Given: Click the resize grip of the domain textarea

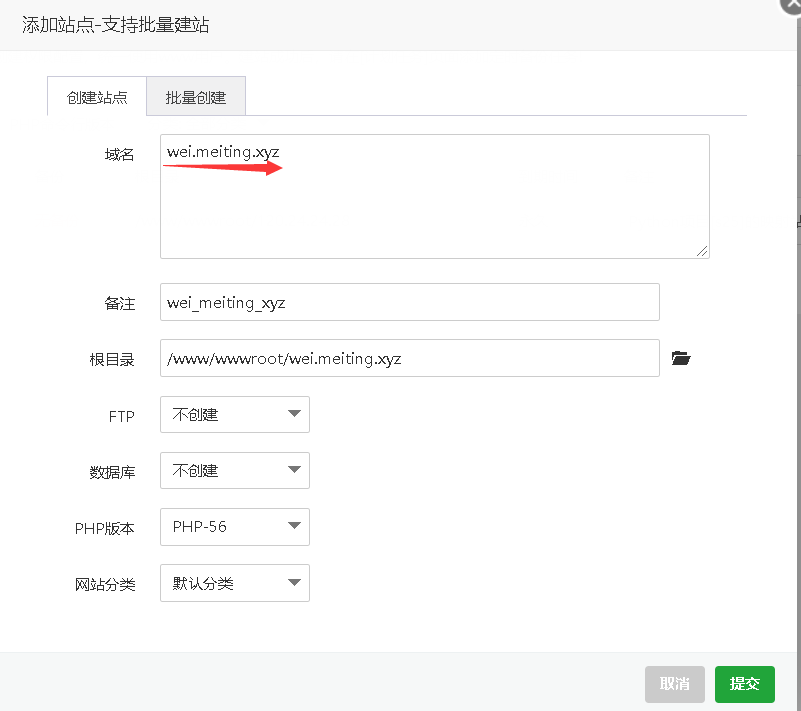Looking at the screenshot, I should pyautogui.click(x=702, y=252).
